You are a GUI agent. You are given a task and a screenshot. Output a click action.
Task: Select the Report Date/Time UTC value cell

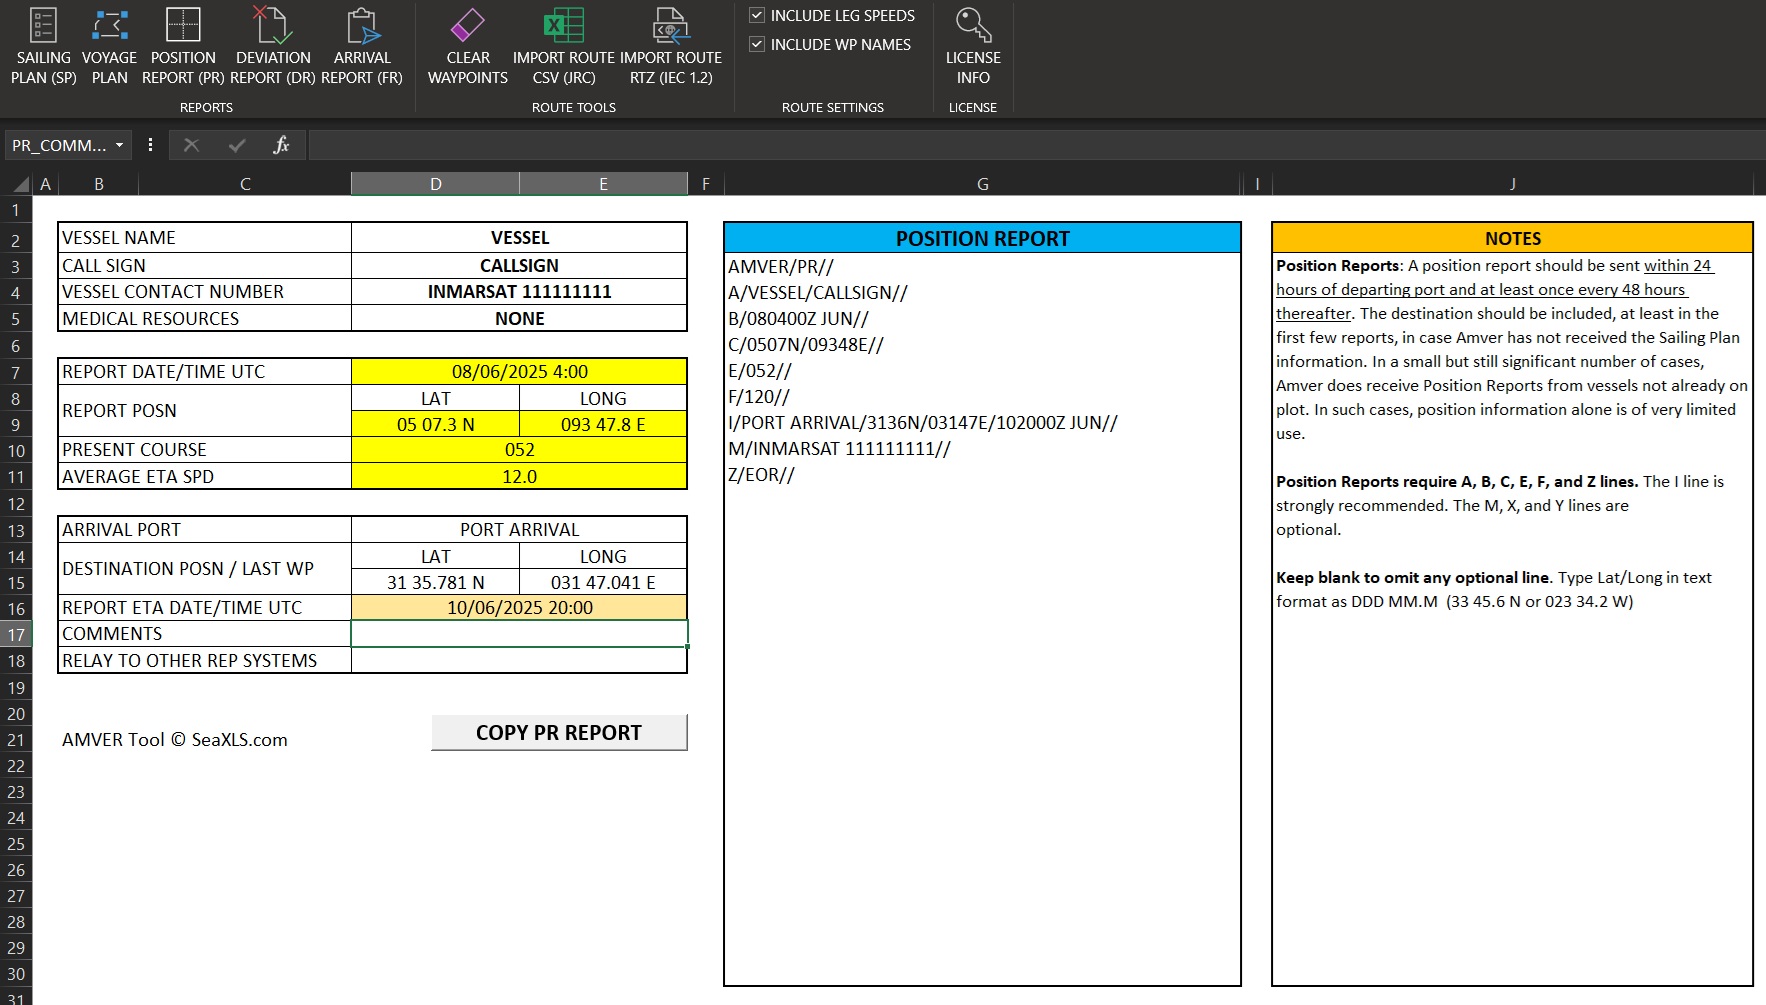(519, 372)
